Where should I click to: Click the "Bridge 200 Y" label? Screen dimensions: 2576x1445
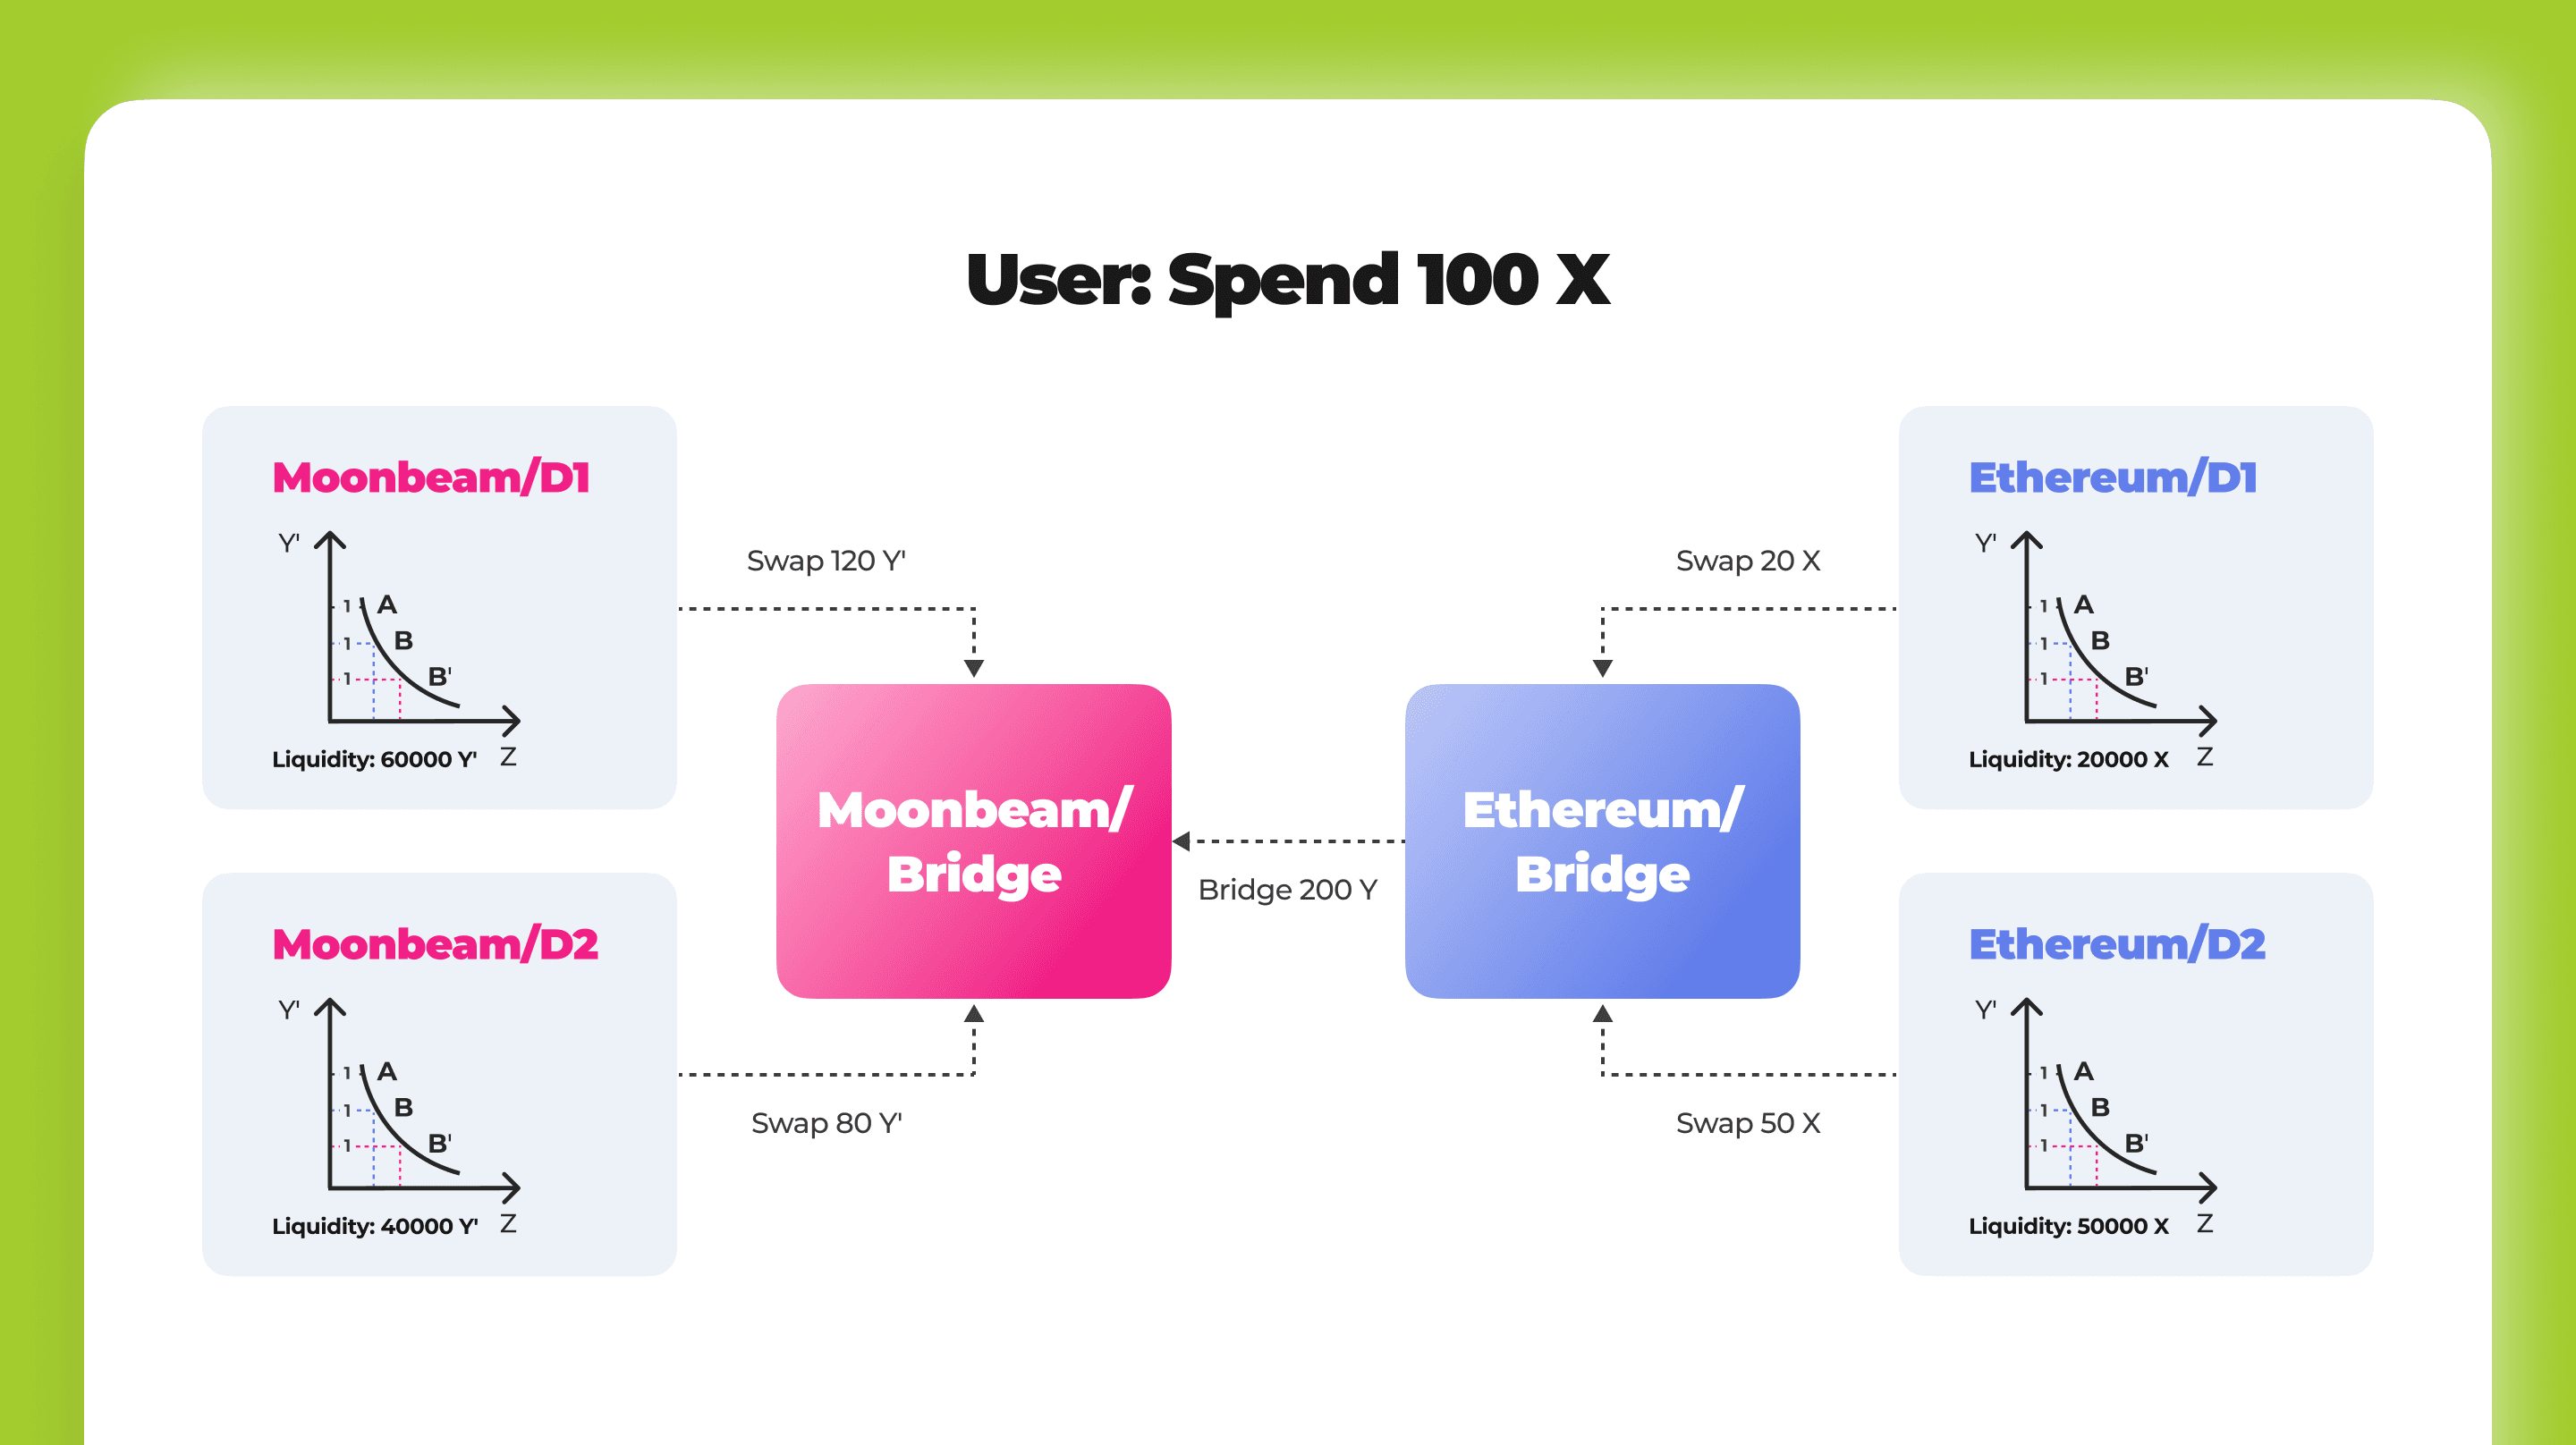(x=1287, y=889)
